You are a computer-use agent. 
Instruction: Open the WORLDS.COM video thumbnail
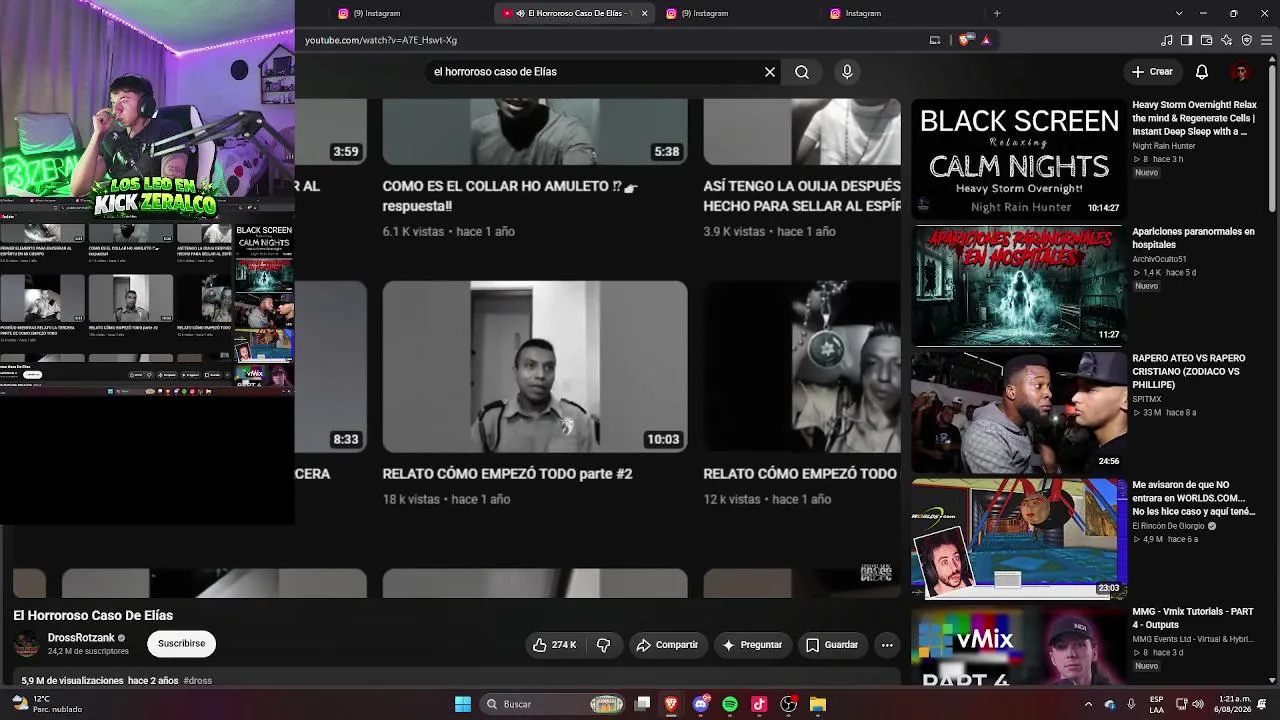(x=1018, y=539)
